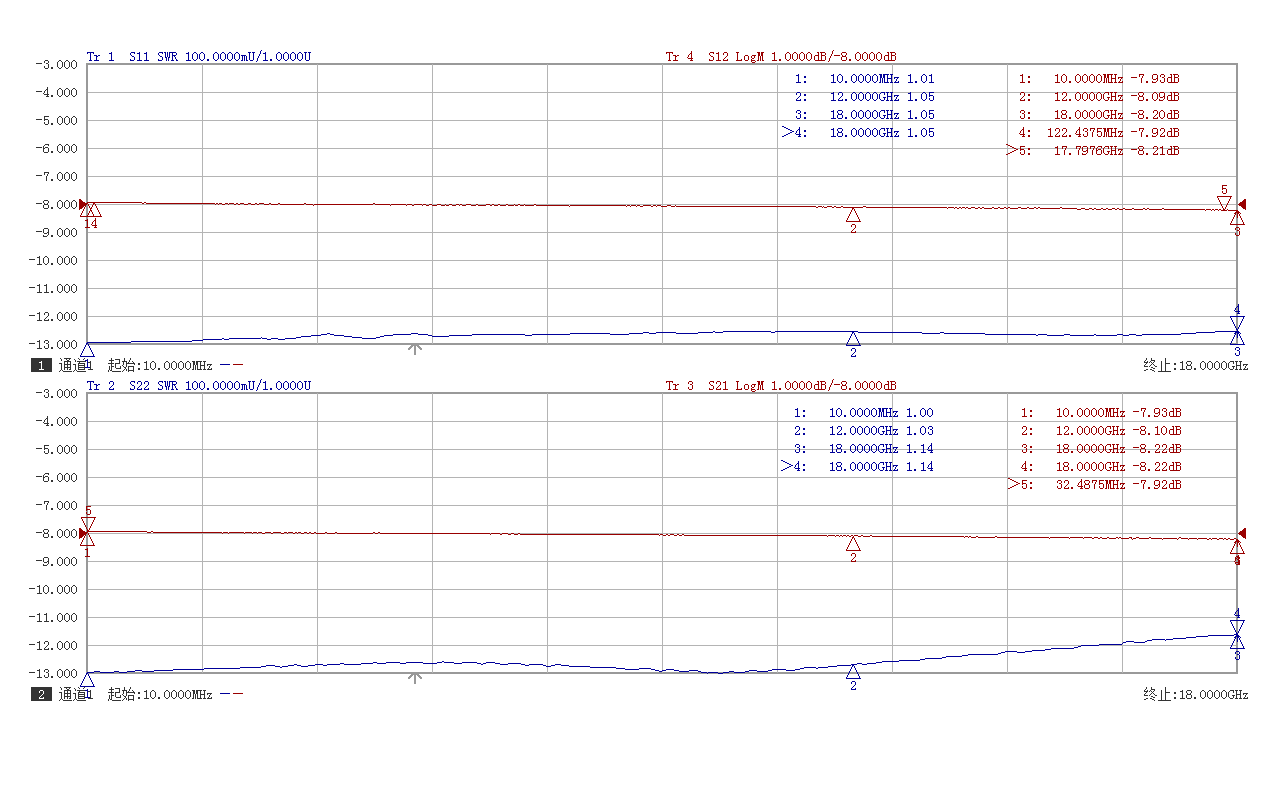
Task: Select active marker 5 on S12 trace
Action: click(x=1224, y=203)
